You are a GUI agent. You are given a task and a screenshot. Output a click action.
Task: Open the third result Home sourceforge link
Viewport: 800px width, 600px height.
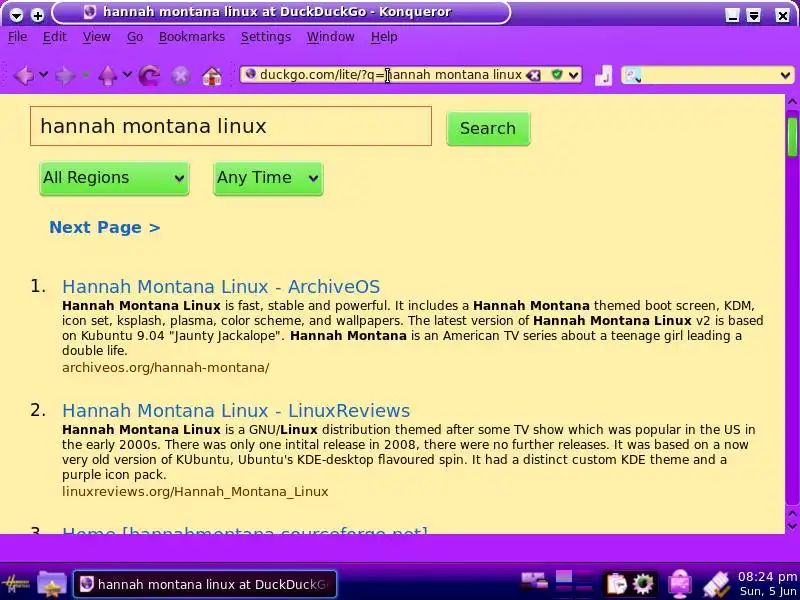click(245, 531)
